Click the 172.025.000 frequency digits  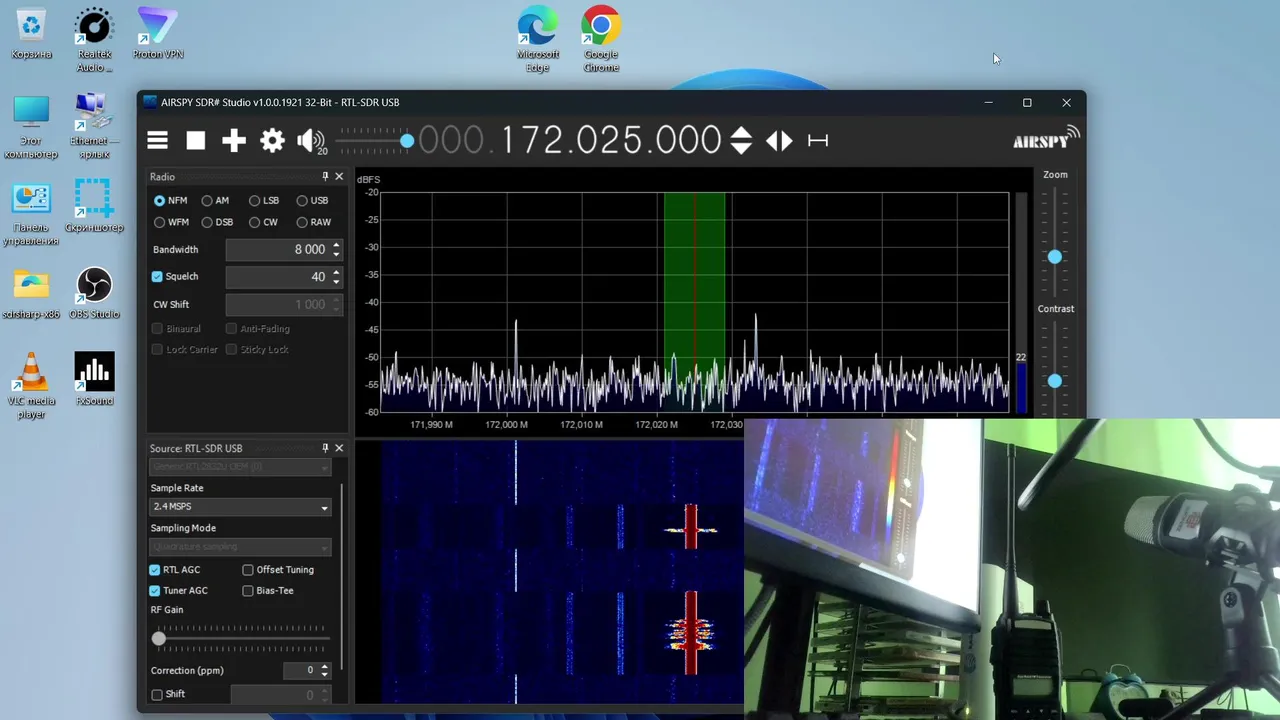(x=611, y=140)
